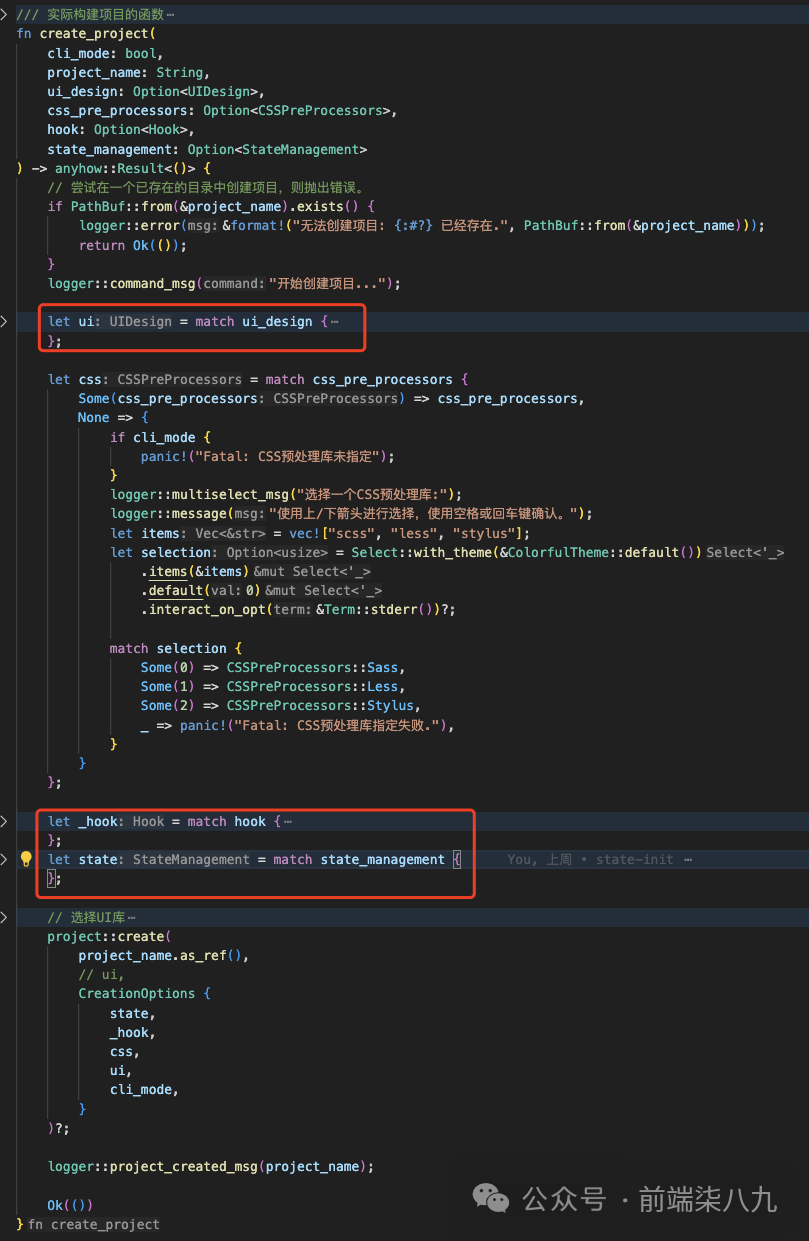Click the 'hook: Option<Hook>,' parameter
Image resolution: width=809 pixels, height=1241 pixels.
pyautogui.click(x=121, y=129)
